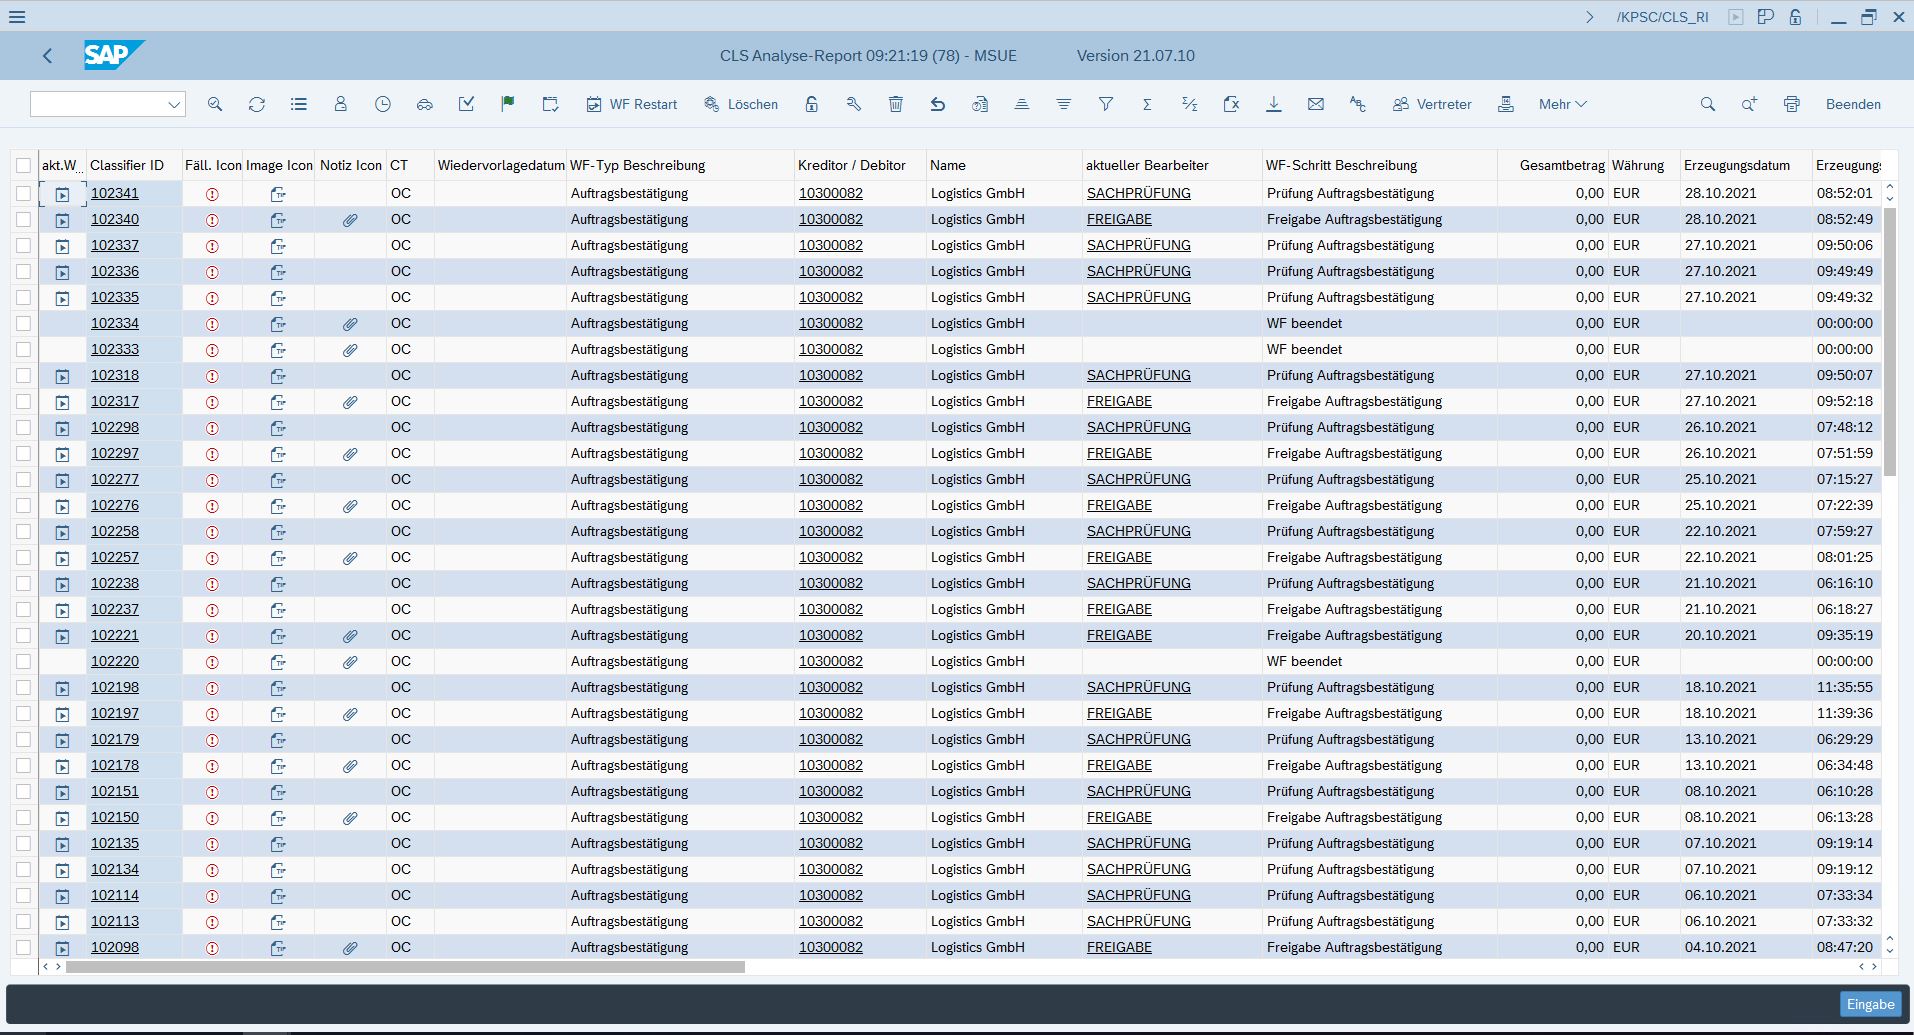Click the checkmark box icon
Viewport: 1914px width, 1035px height.
click(x=467, y=104)
